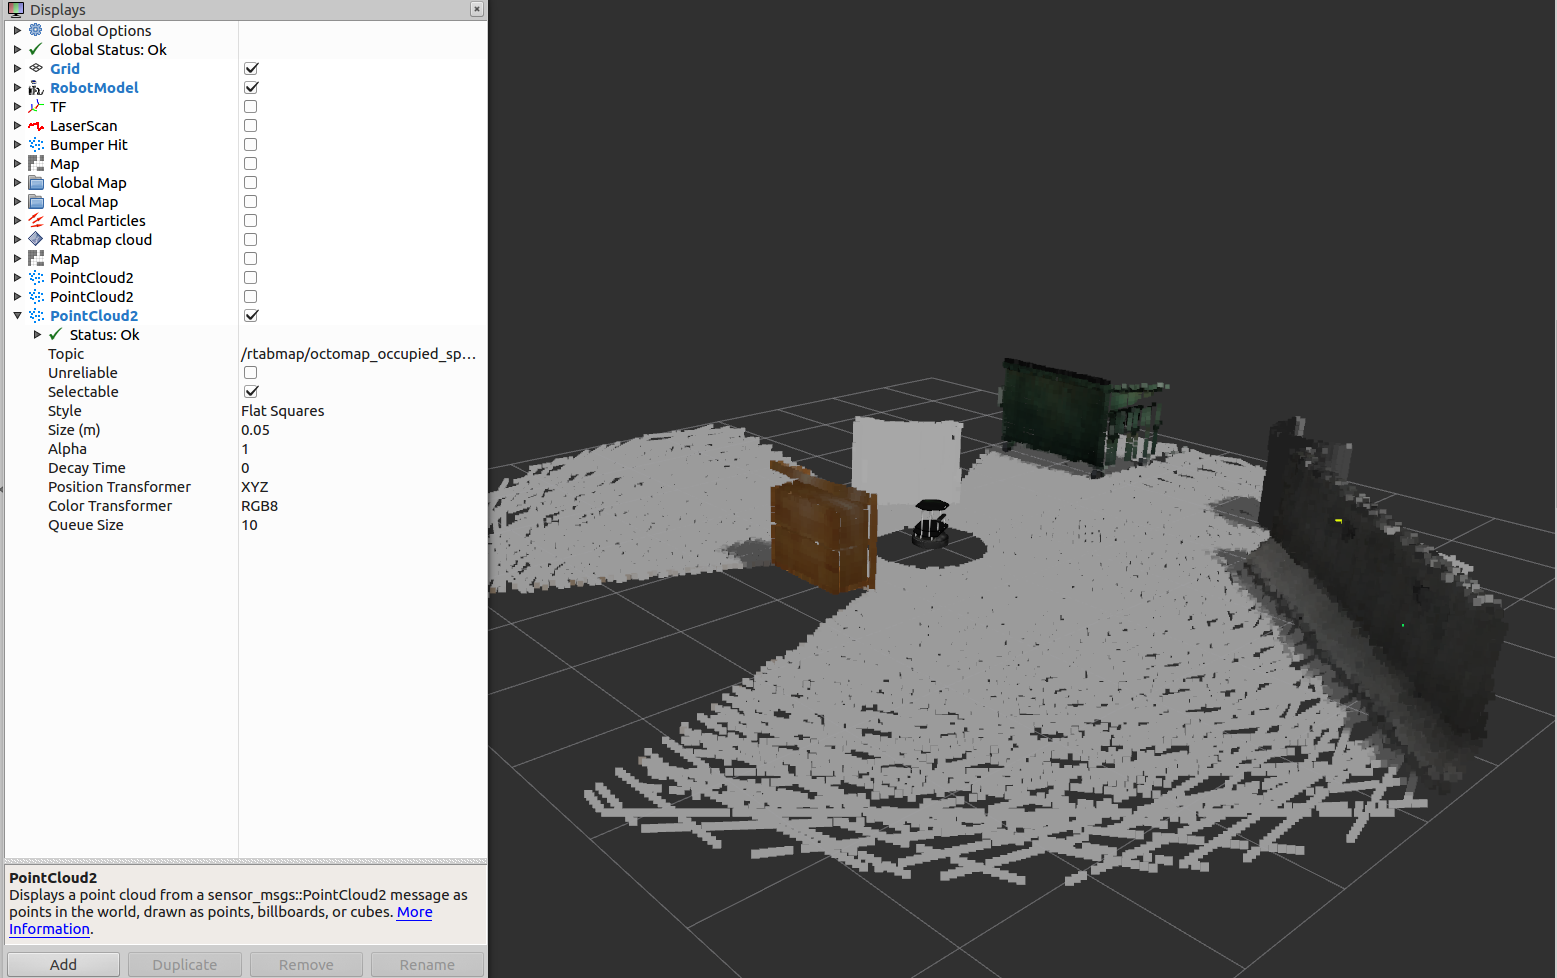Click the Global Map display icon
The image size is (1557, 978).
click(x=35, y=182)
